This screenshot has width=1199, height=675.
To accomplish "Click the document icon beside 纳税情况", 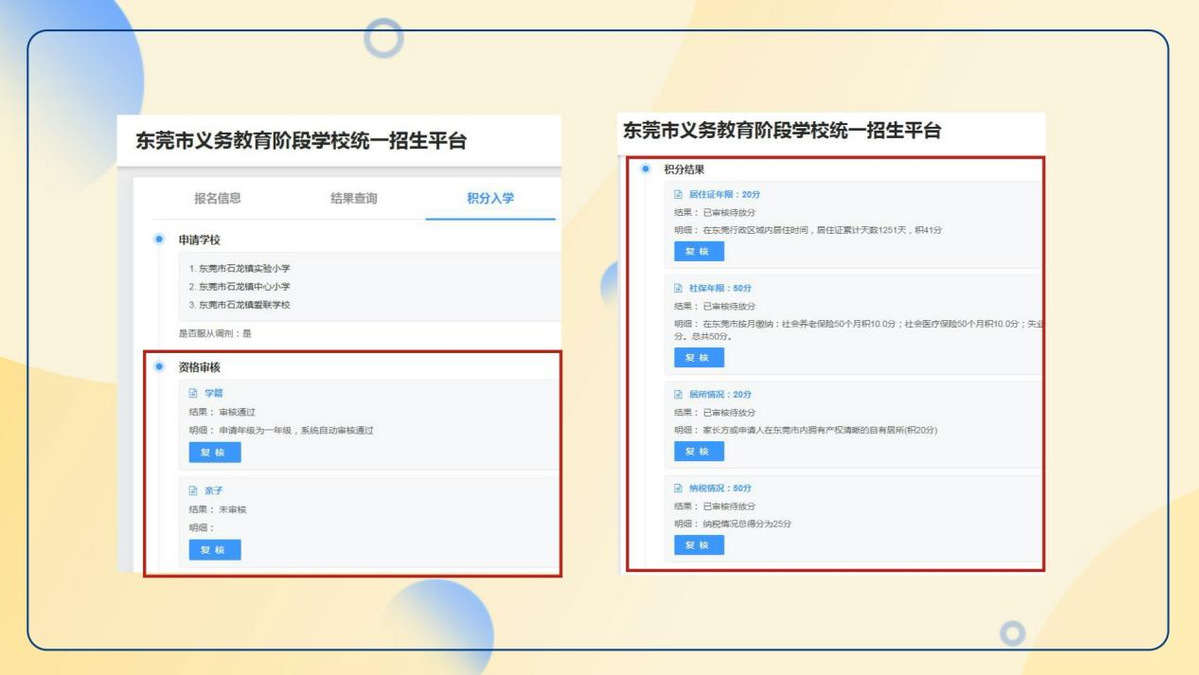I will (x=678, y=488).
